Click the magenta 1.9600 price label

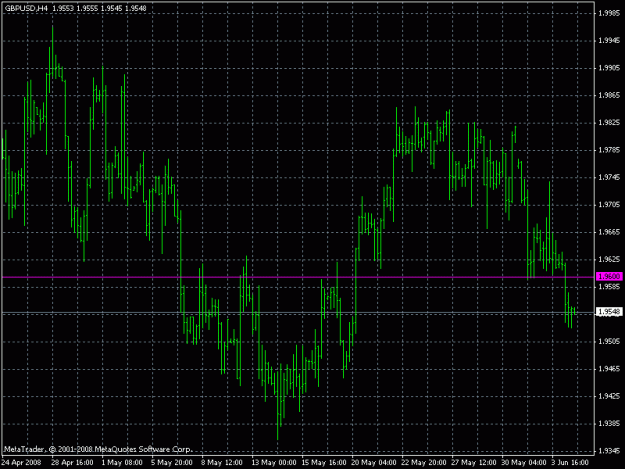[609, 276]
